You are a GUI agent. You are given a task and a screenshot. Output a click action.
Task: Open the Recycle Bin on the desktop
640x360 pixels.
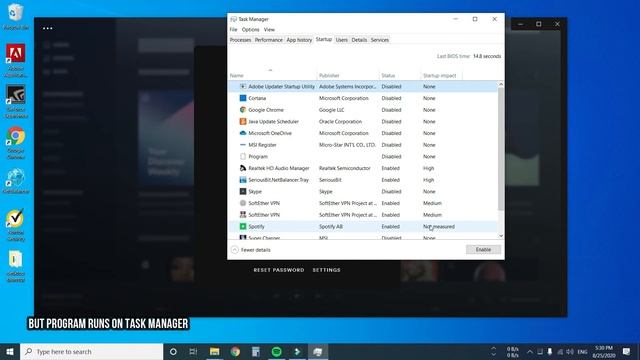coord(16,16)
